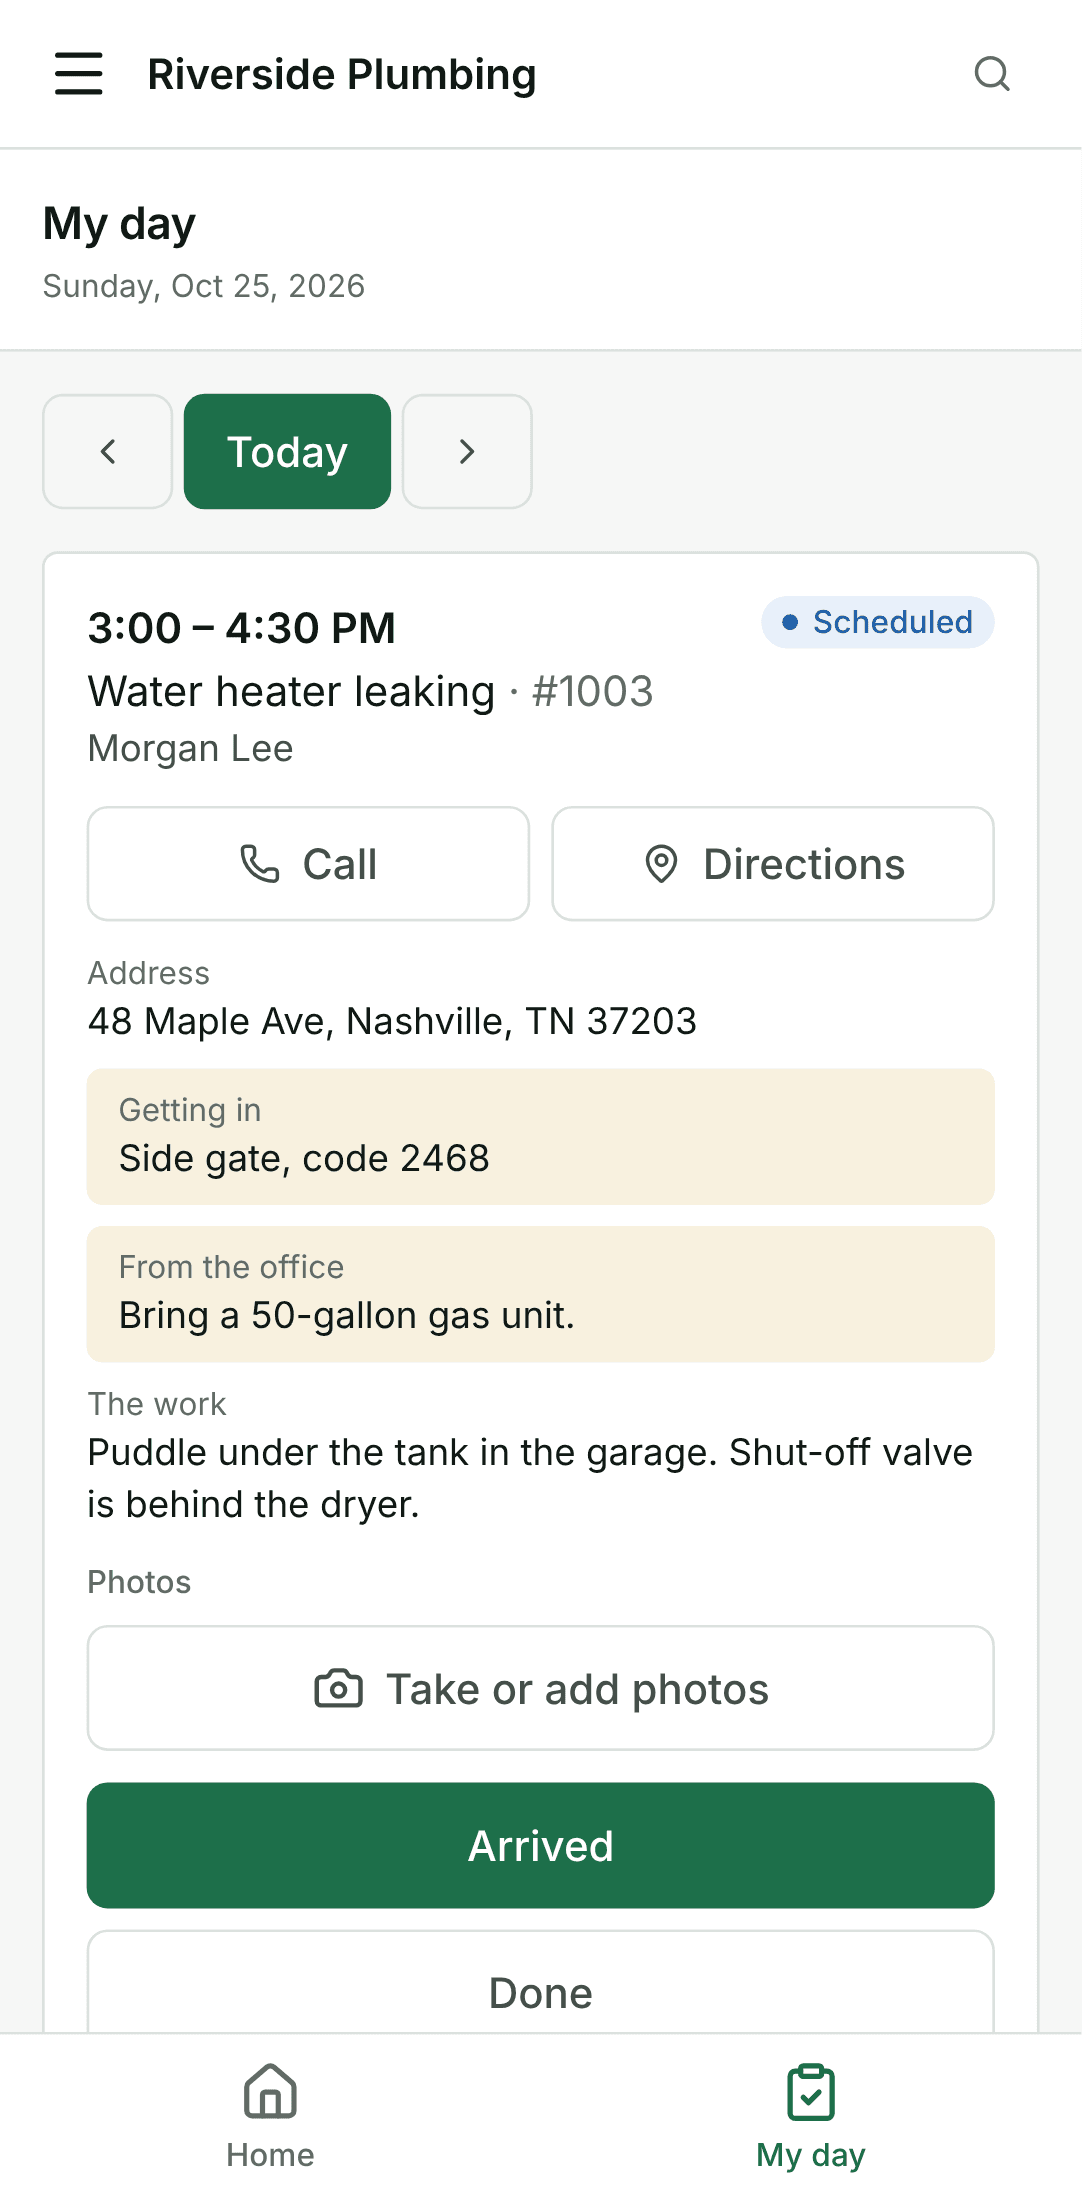
Task: Select the Today button
Action: 287,451
